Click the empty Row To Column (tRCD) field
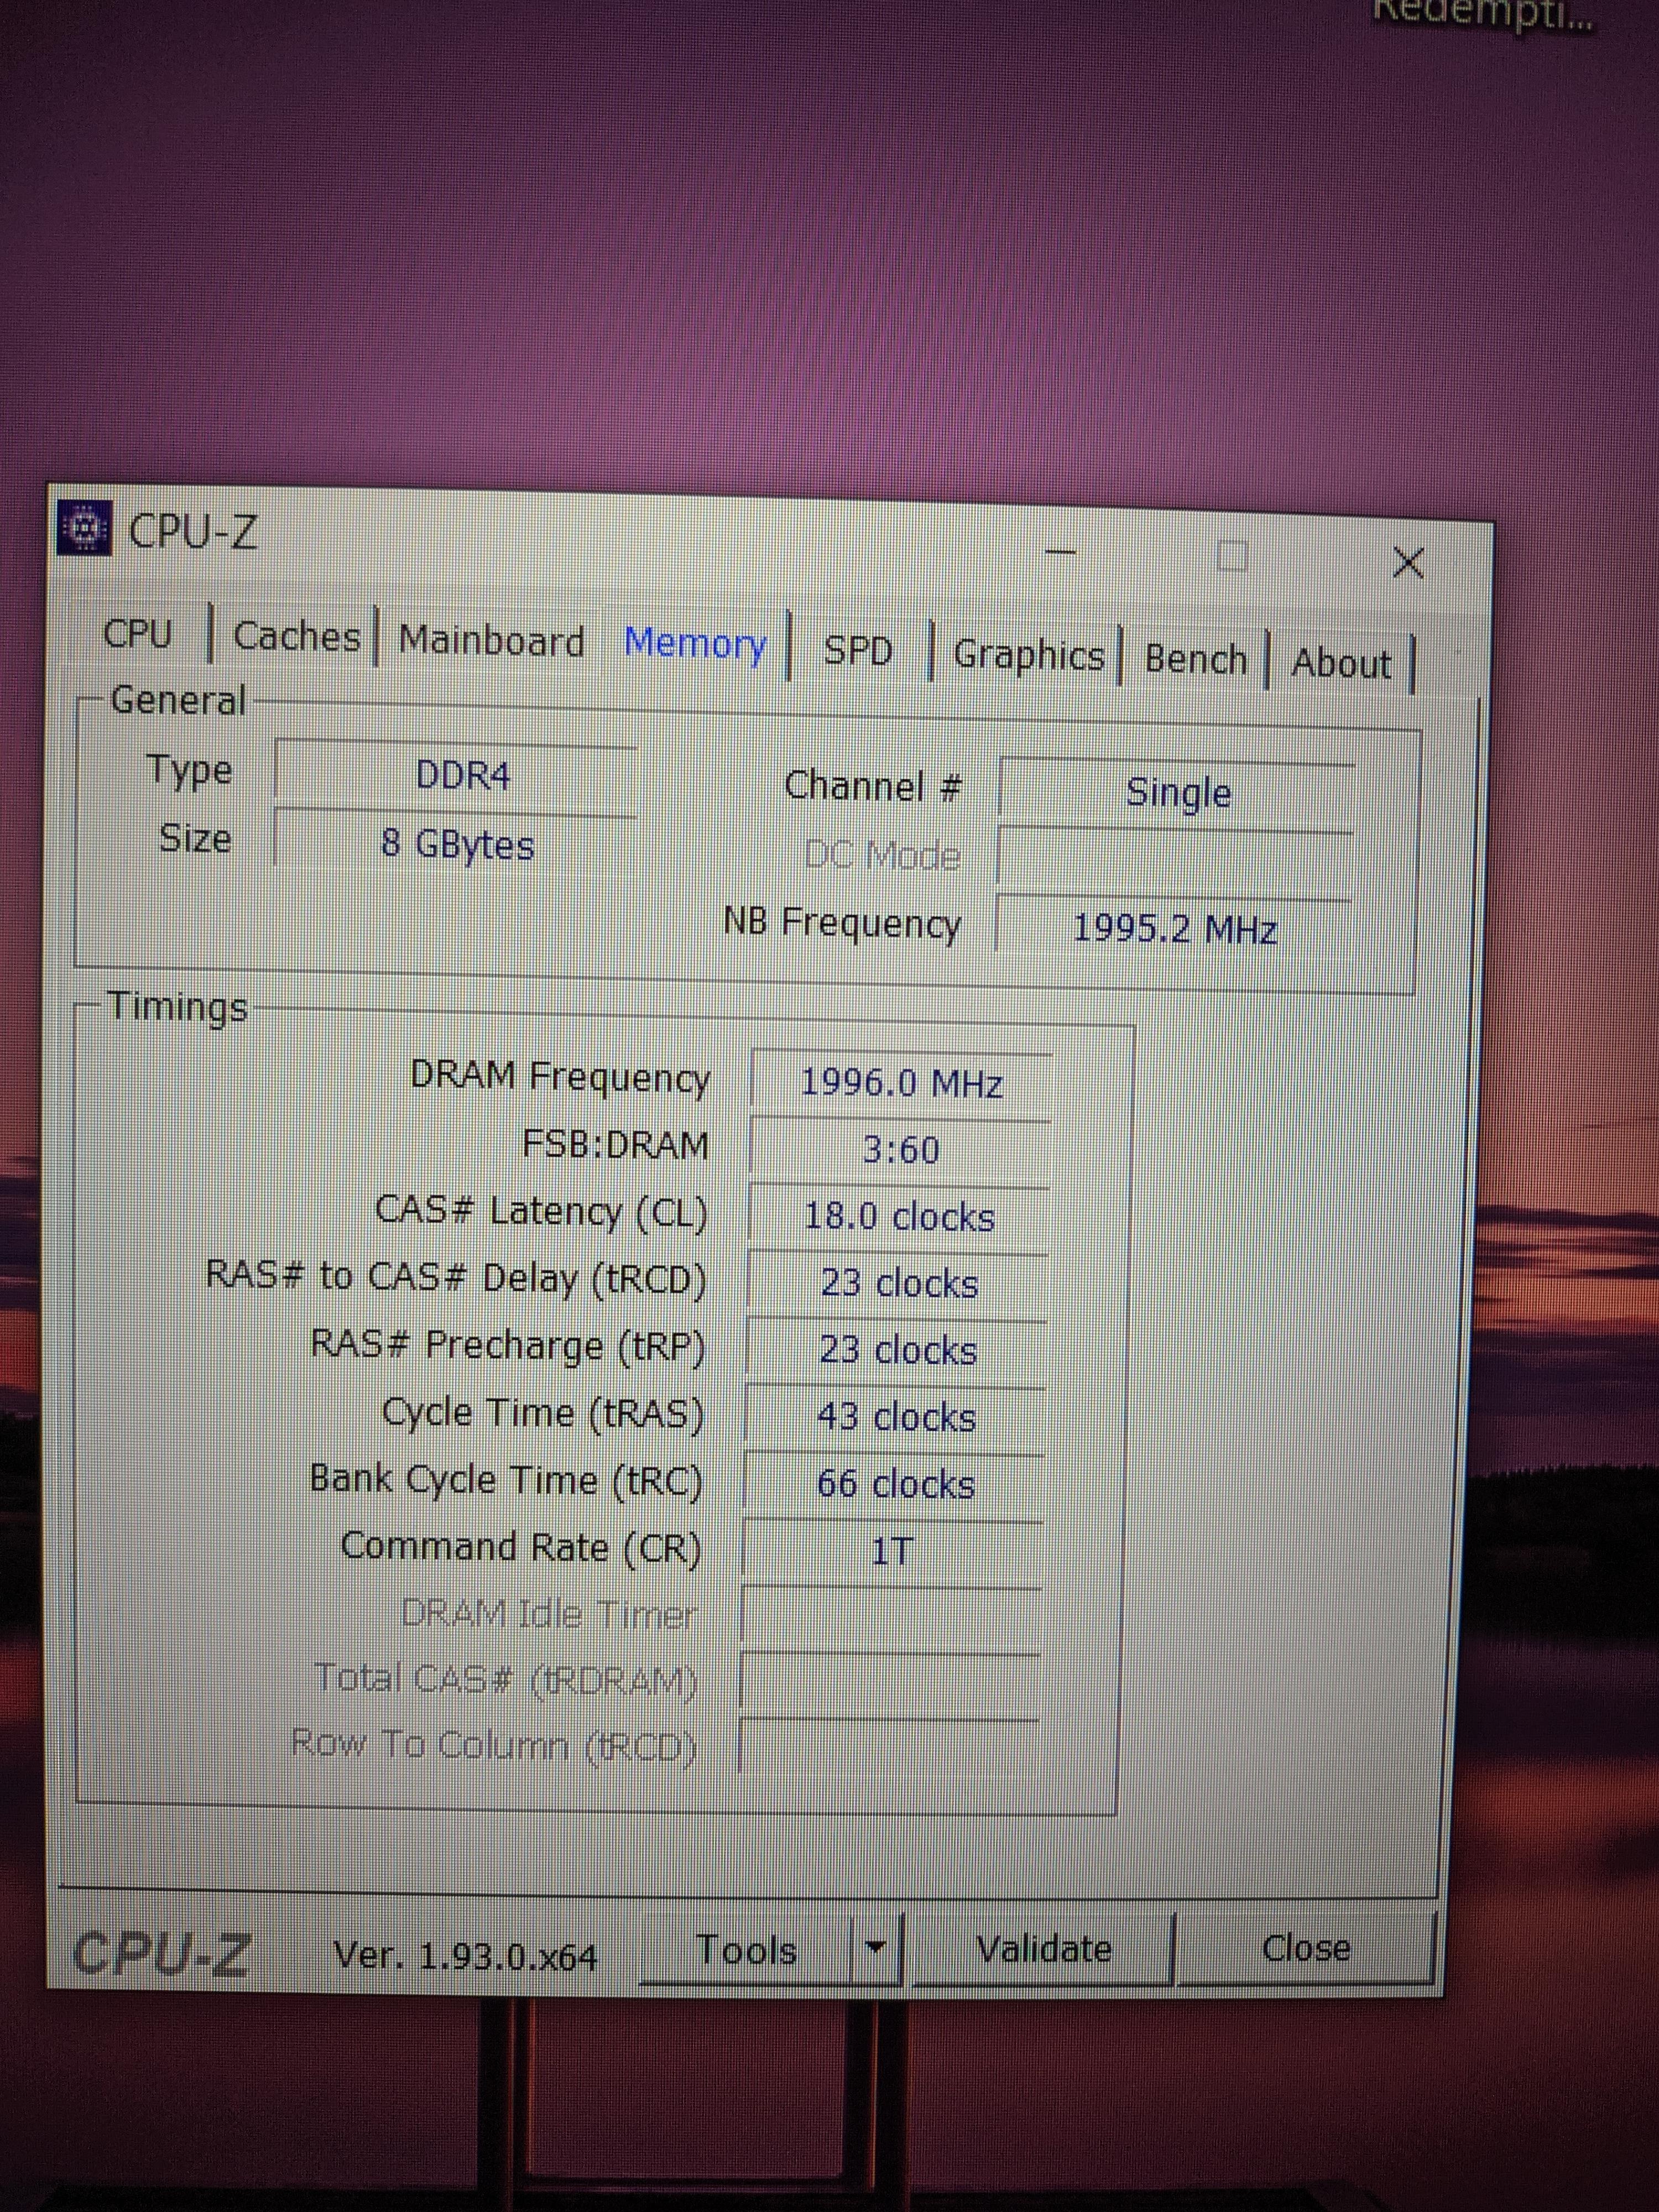1659x2212 pixels. tap(889, 1748)
